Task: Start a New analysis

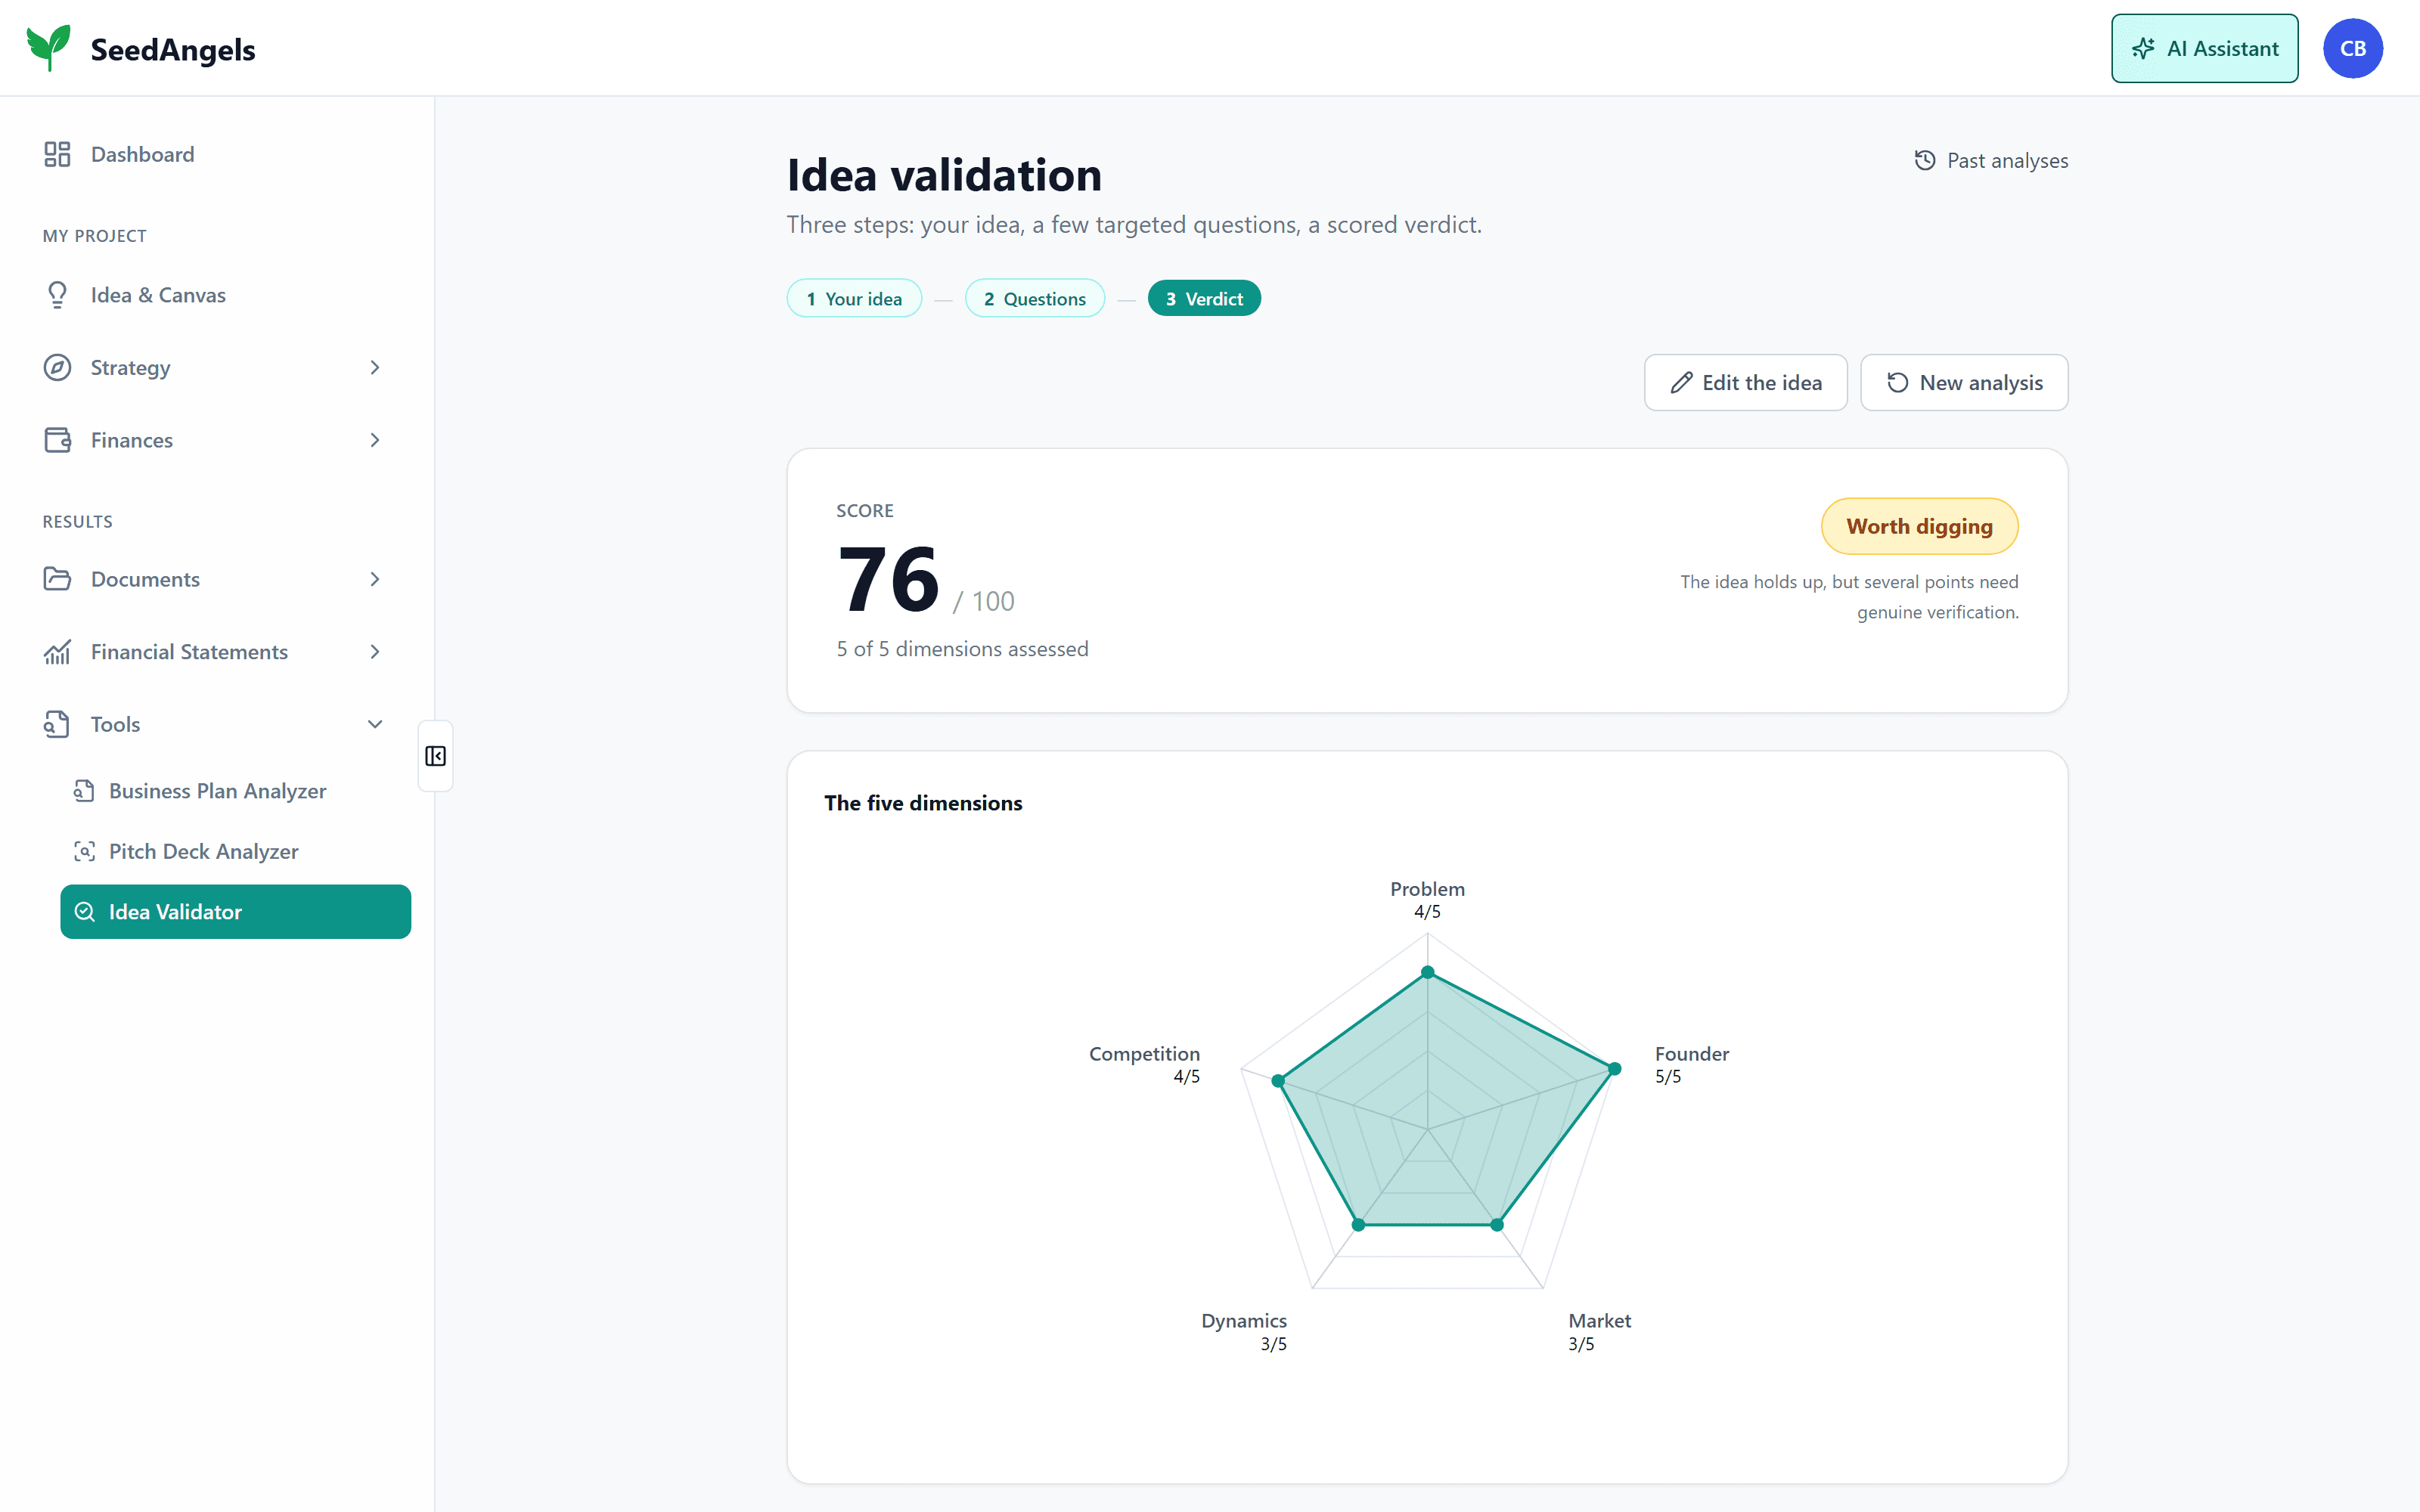Action: pyautogui.click(x=1964, y=383)
